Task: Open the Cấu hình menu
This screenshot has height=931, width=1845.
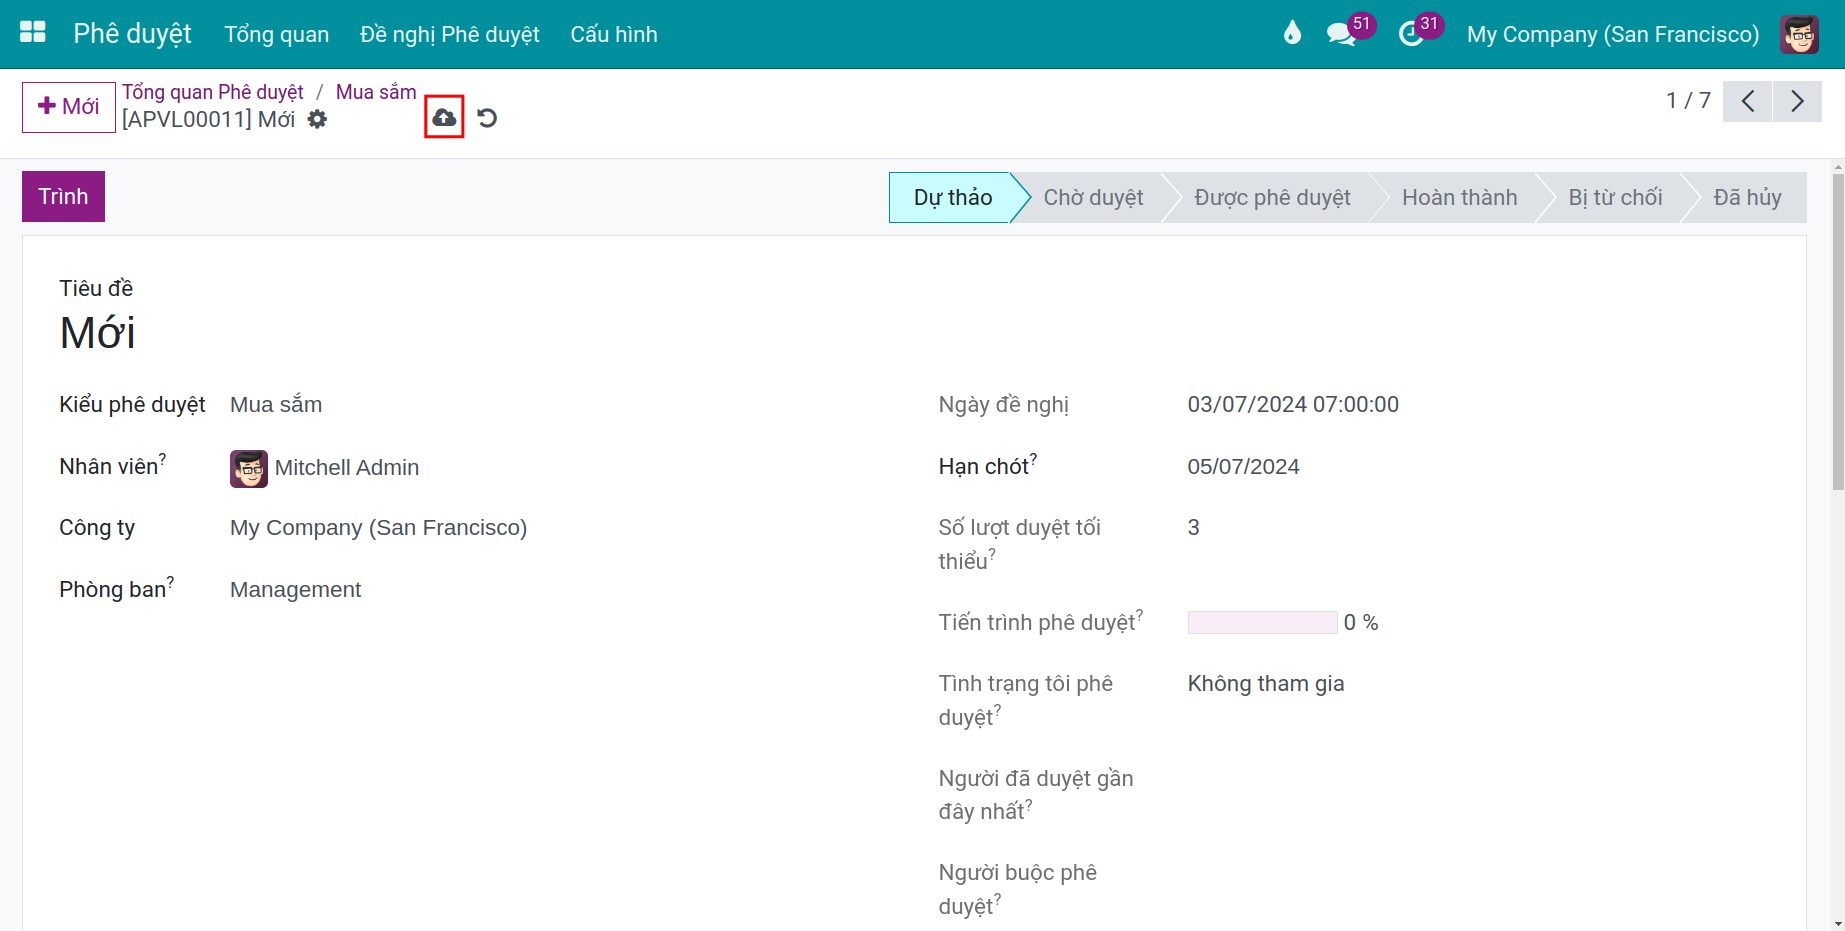Action: 614,34
